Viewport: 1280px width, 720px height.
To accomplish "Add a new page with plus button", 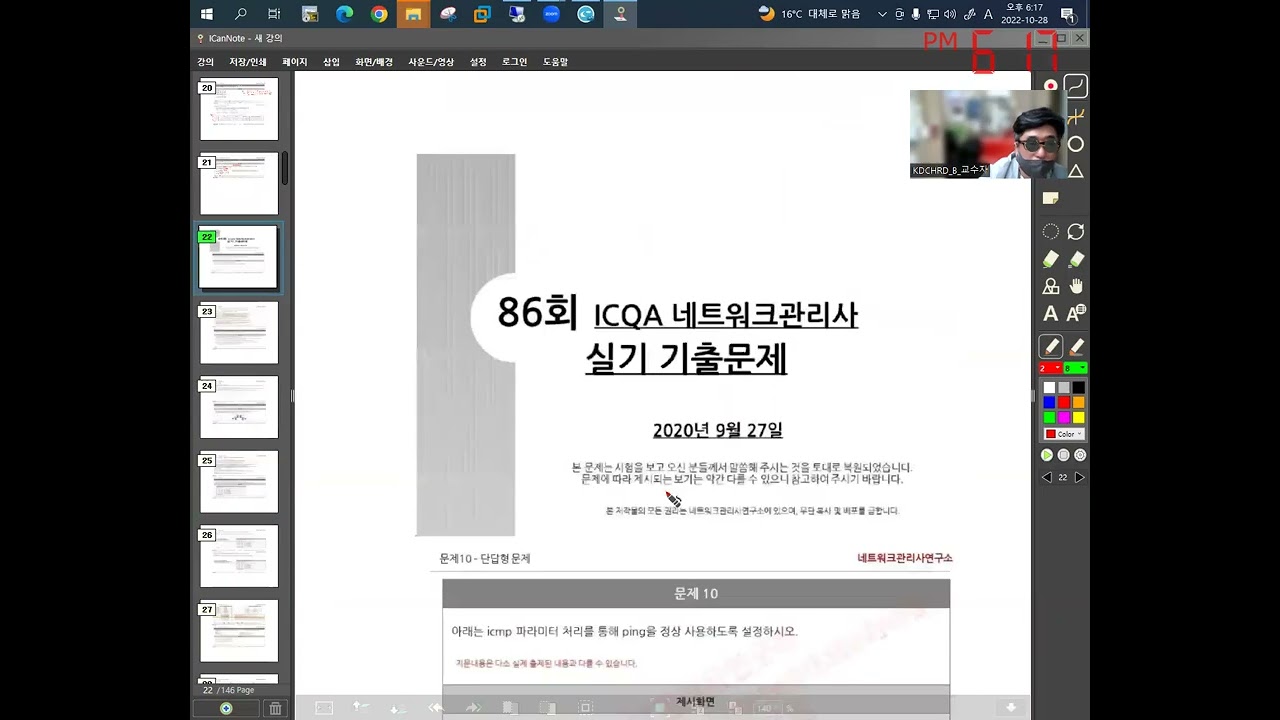I will (x=226, y=708).
